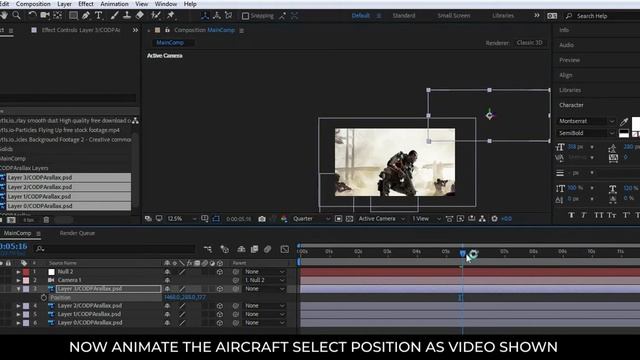Click the frame blending timeline icon

click(254, 249)
